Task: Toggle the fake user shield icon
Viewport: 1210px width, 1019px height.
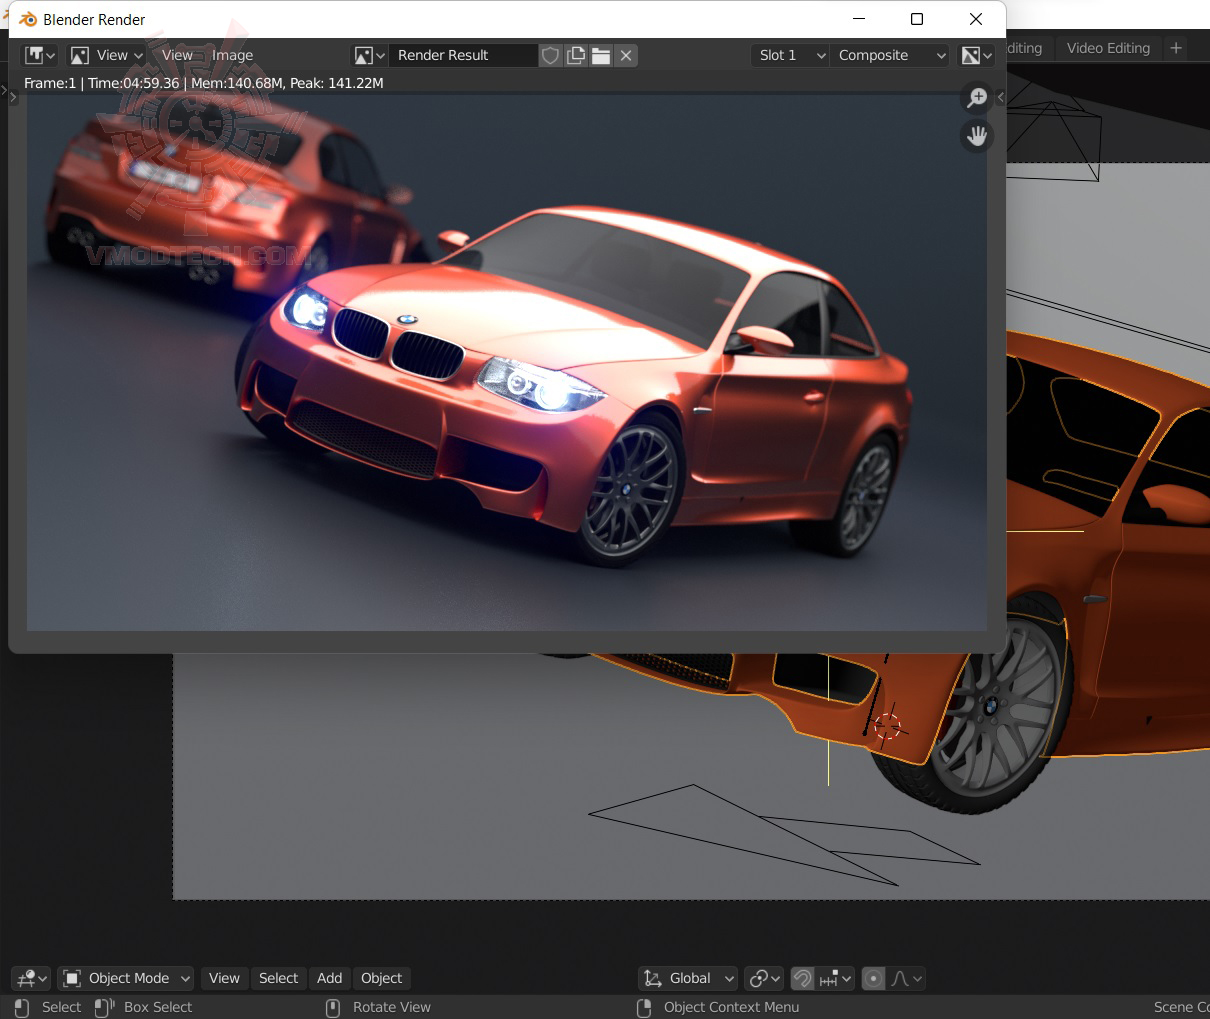Action: pyautogui.click(x=550, y=55)
